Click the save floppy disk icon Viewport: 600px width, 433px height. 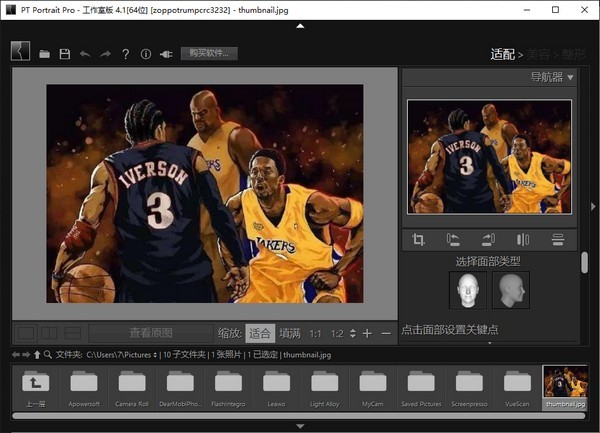click(65, 54)
